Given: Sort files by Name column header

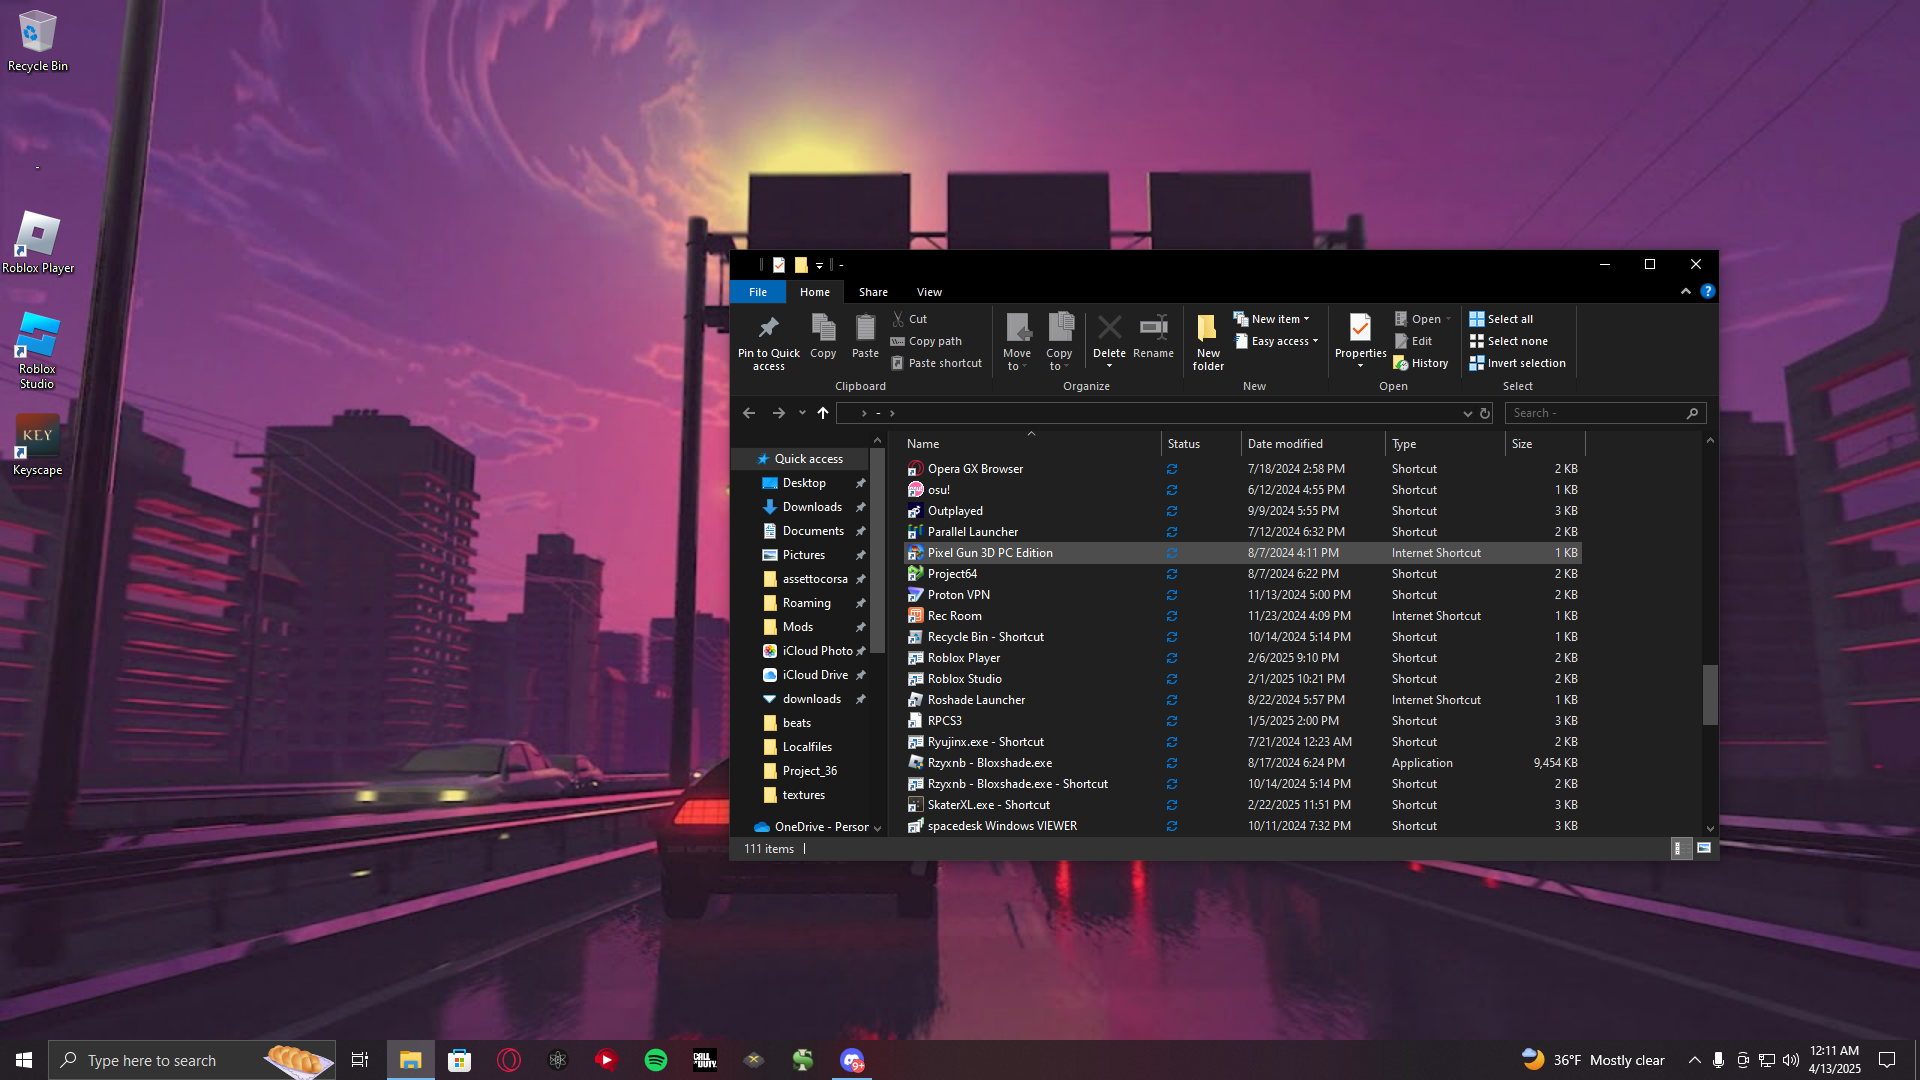Looking at the screenshot, I should tap(1030, 444).
